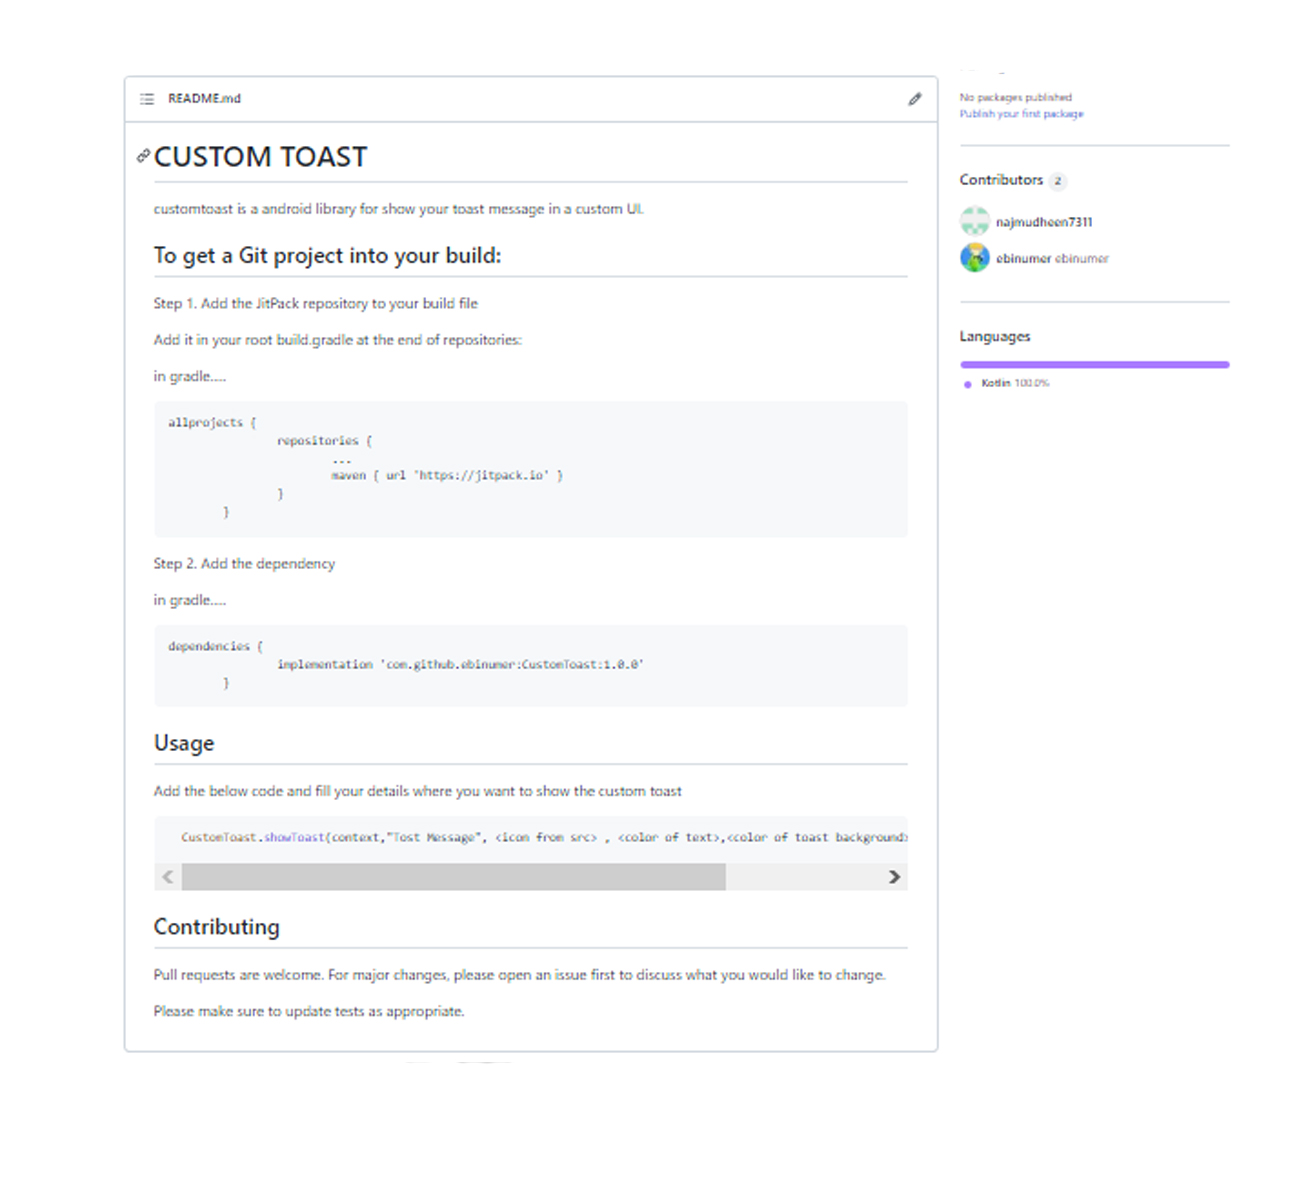This screenshot has width=1296, height=1186.
Task: Click the purple Kotlin language bar
Action: pos(1094,365)
